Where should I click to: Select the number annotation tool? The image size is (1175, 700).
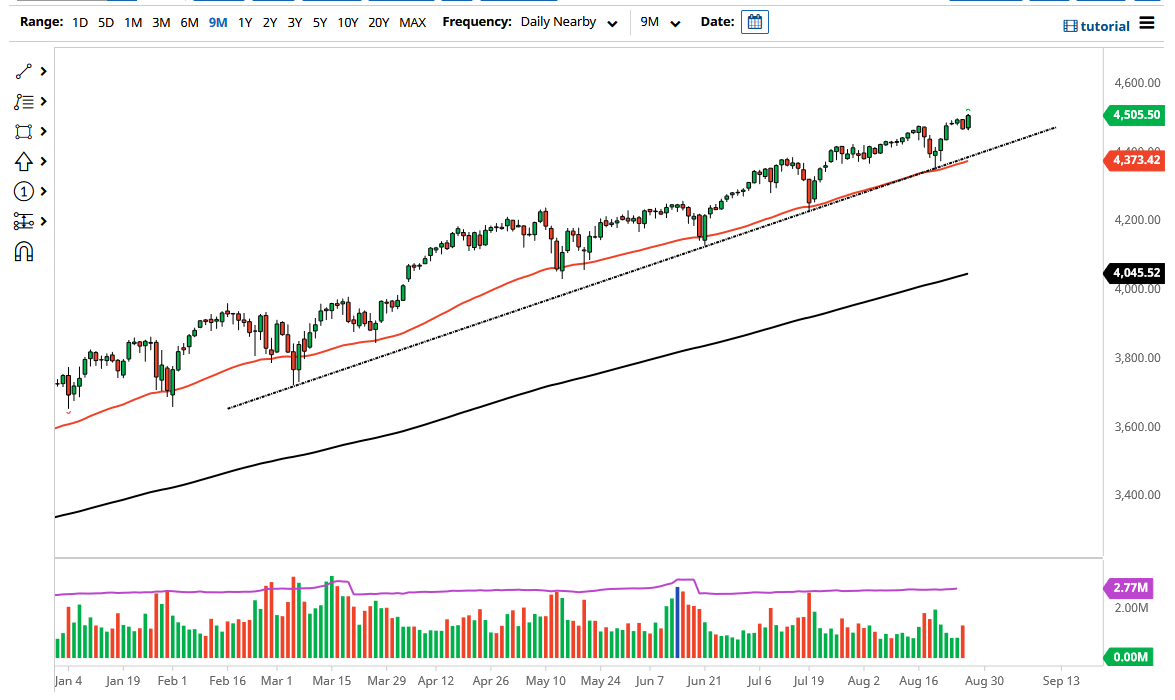pos(24,190)
